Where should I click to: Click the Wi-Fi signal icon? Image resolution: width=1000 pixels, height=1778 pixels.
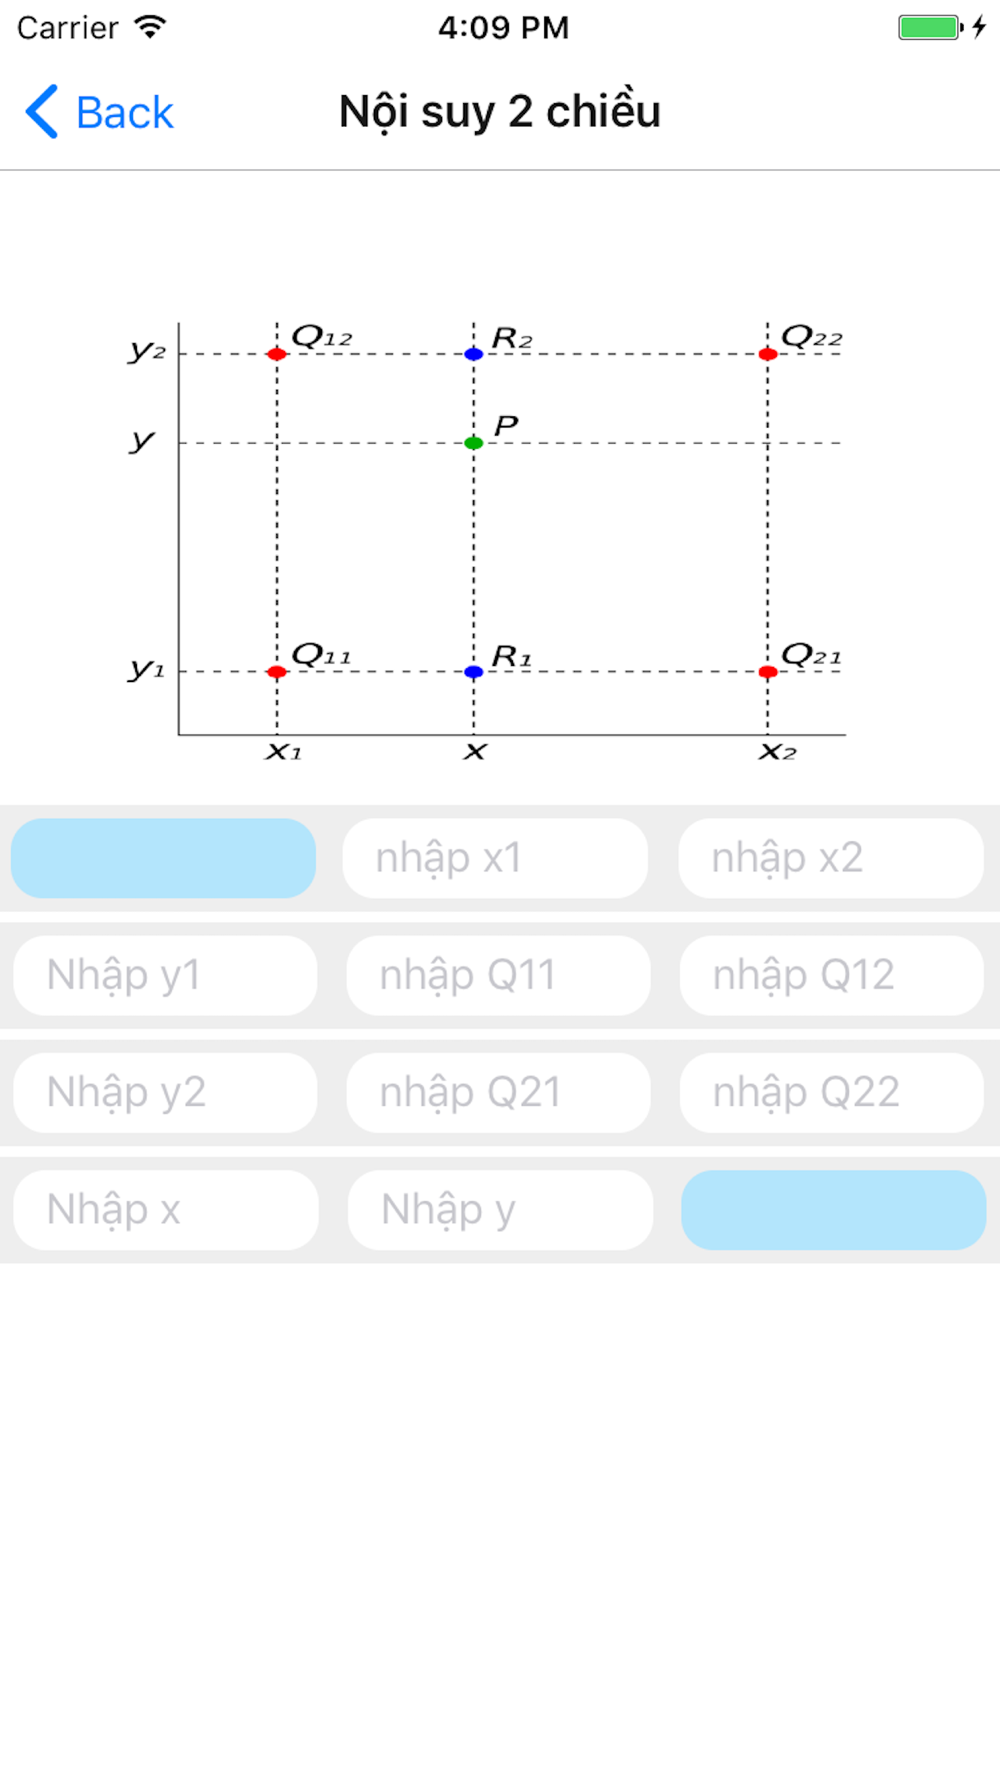[150, 27]
